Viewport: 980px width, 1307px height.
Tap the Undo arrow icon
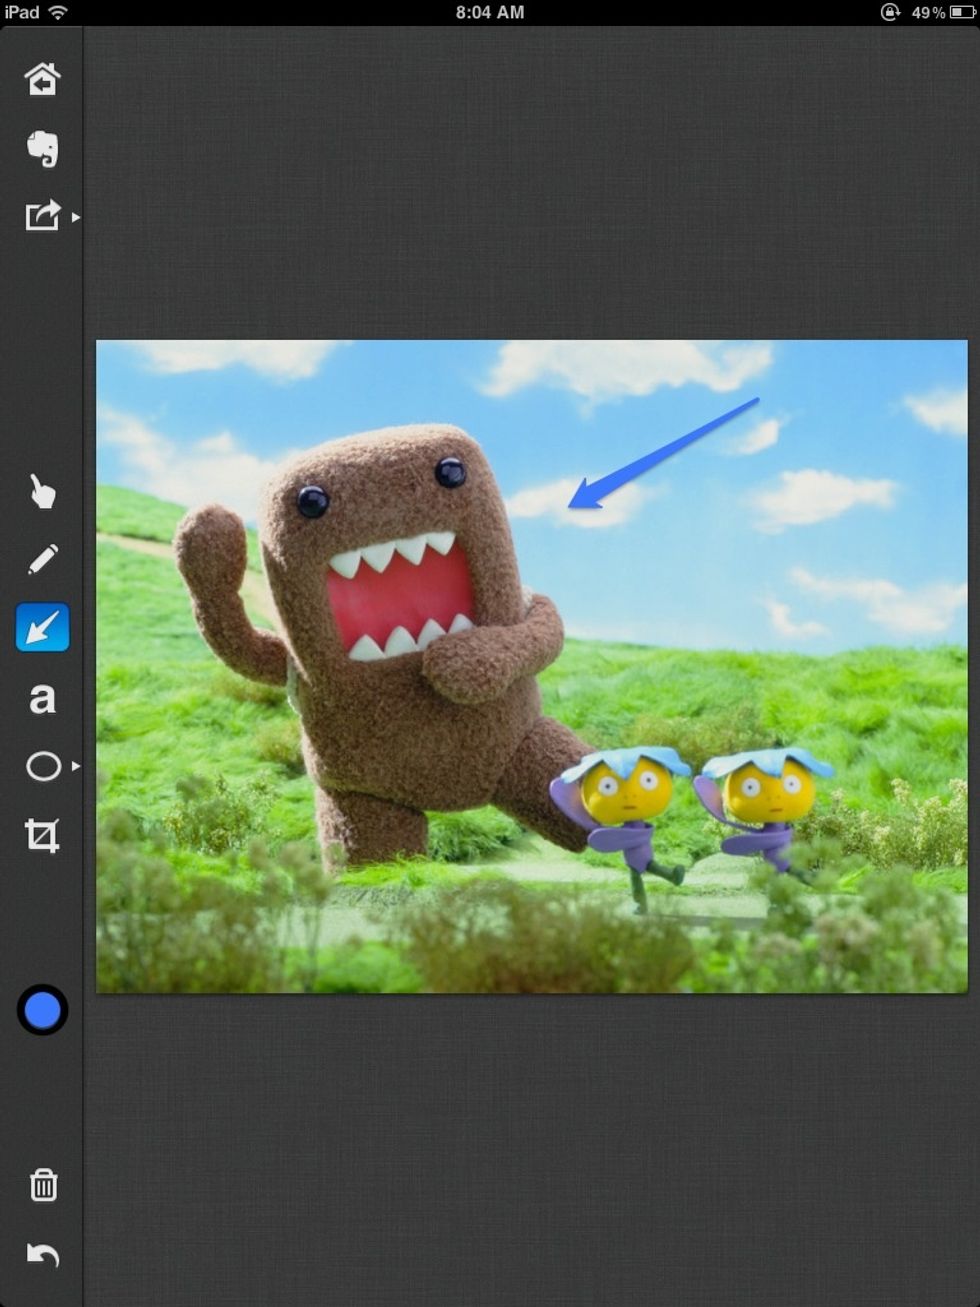click(42, 1255)
